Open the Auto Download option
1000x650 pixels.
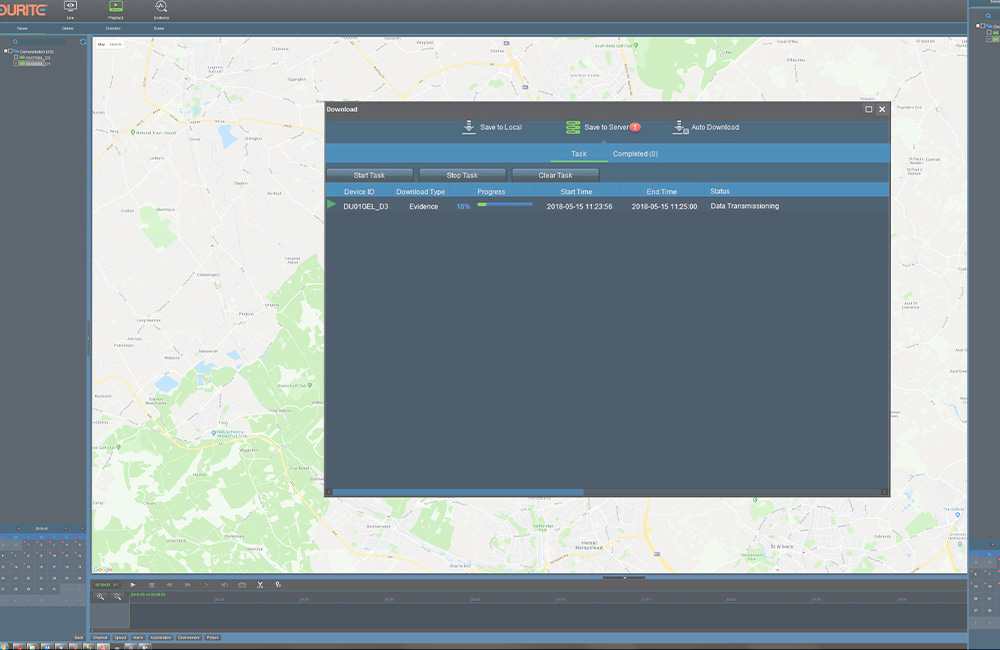[679, 128]
